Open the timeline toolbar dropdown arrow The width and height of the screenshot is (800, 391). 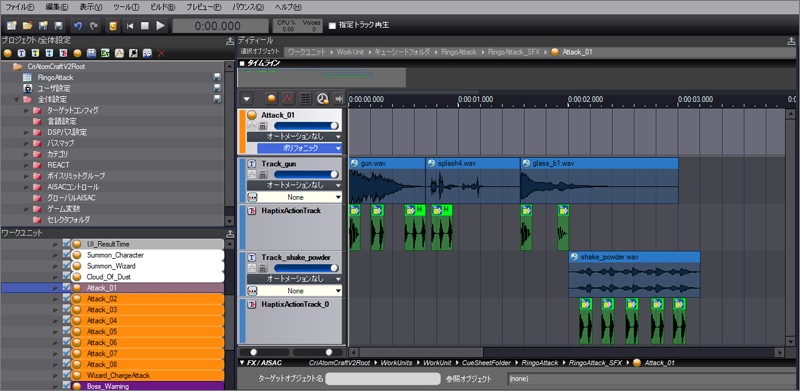click(x=247, y=99)
